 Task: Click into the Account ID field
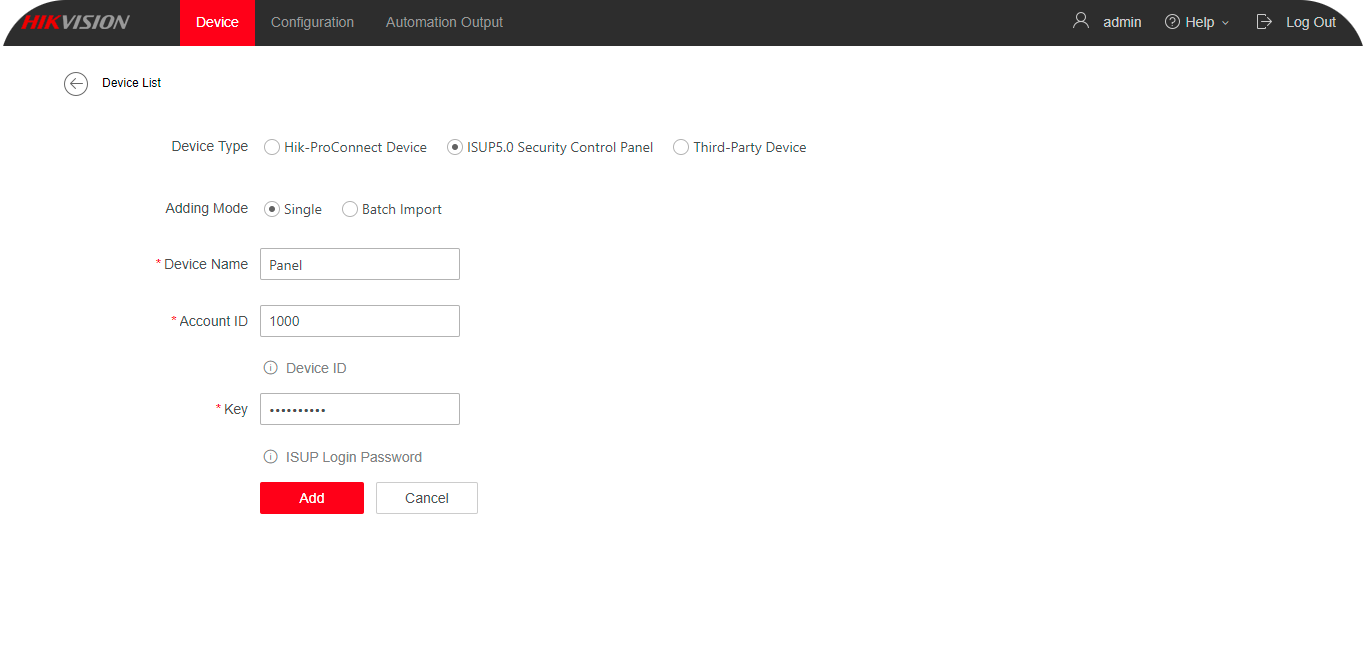click(x=359, y=321)
